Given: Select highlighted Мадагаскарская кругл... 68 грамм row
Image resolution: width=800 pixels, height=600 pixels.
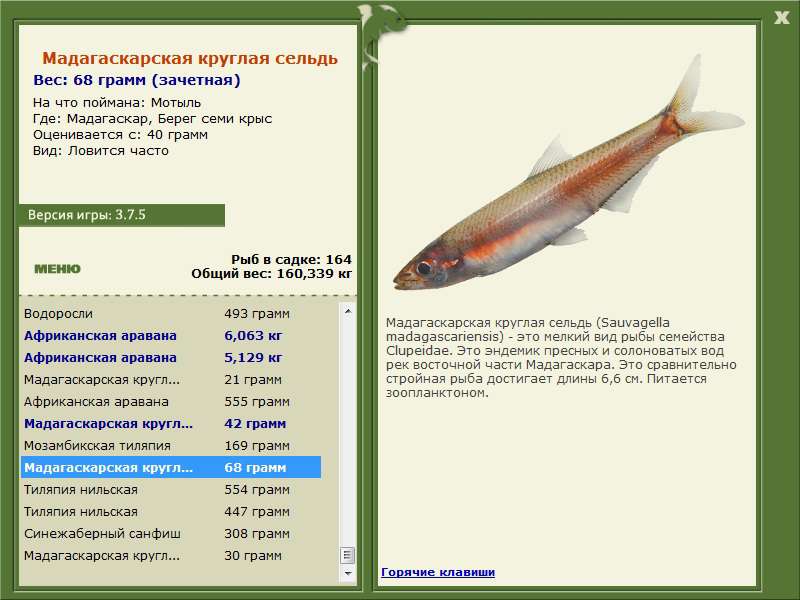Looking at the screenshot, I should pos(171,467).
